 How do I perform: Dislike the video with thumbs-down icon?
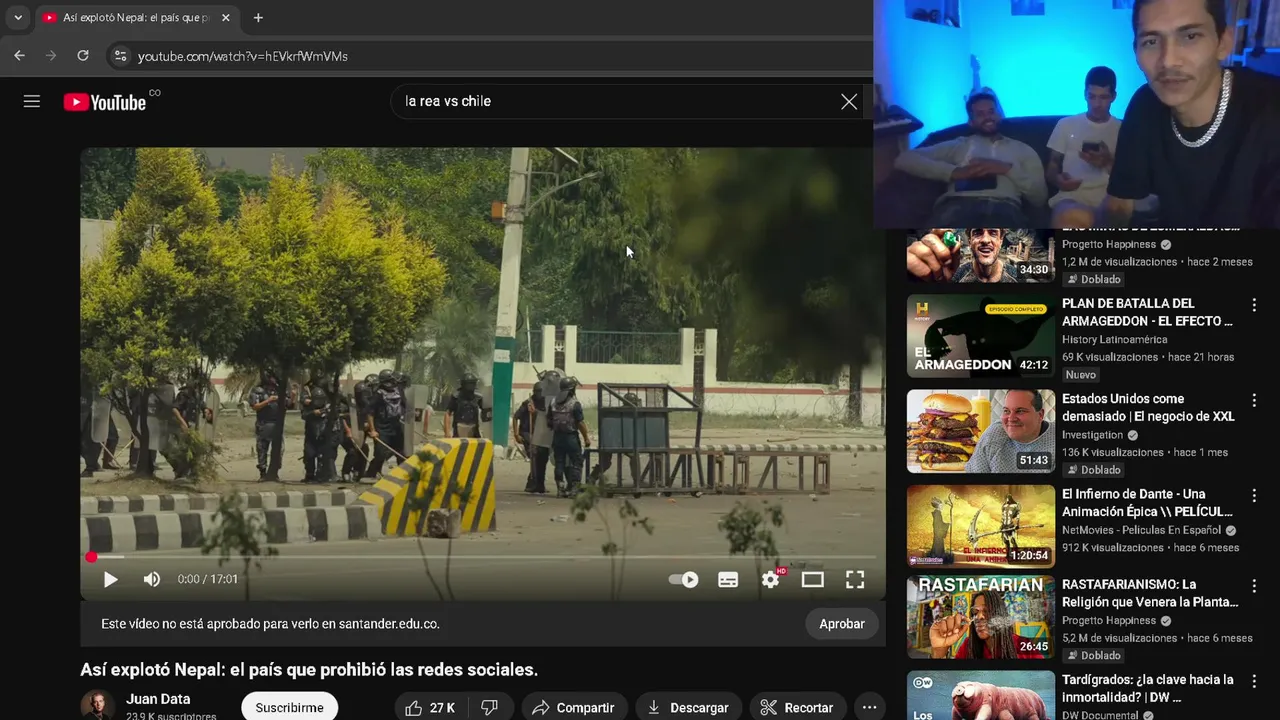coord(490,707)
